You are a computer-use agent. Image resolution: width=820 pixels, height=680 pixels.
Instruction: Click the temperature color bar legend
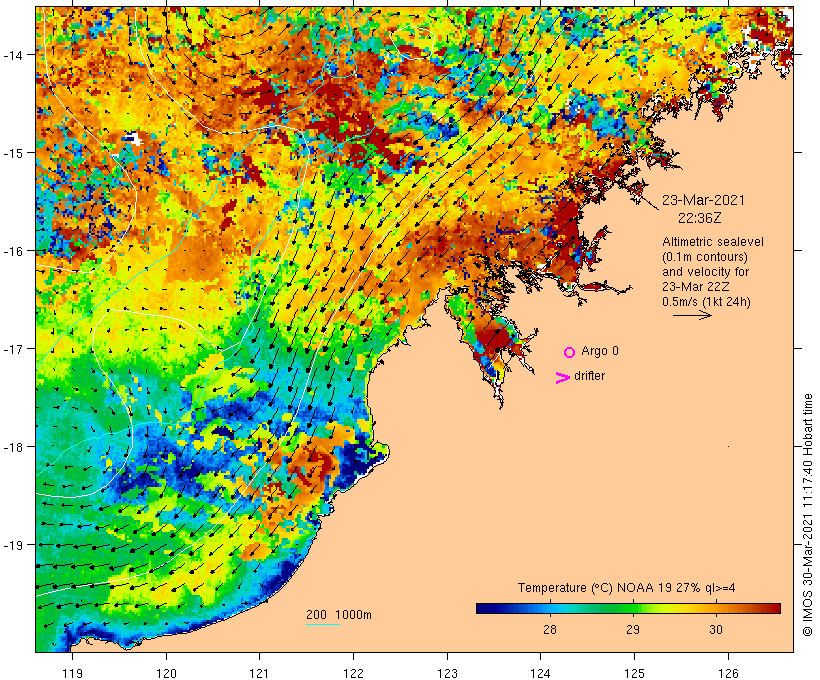tap(628, 608)
